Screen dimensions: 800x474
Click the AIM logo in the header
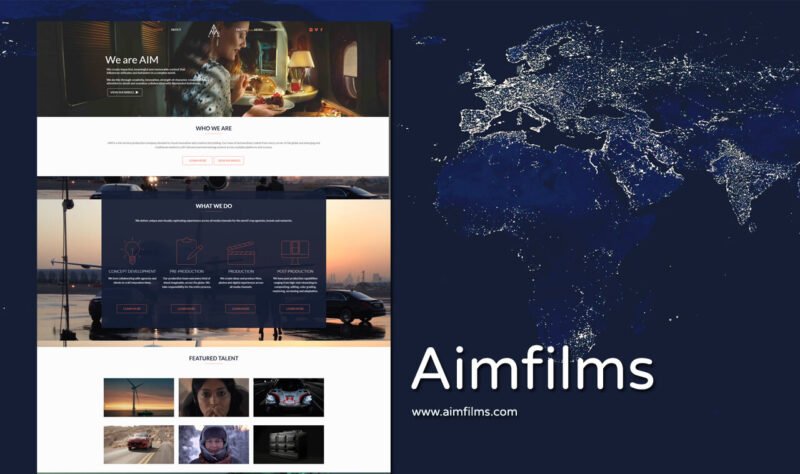click(x=213, y=31)
